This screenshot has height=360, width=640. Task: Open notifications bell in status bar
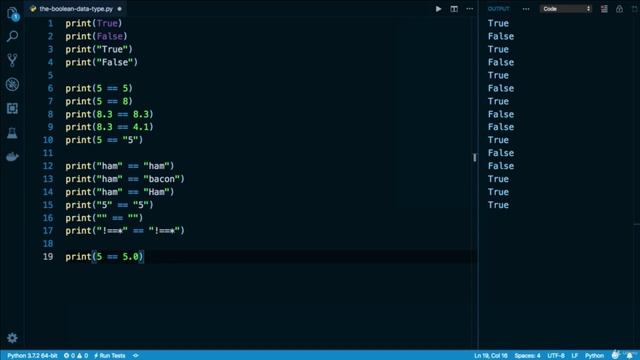[629, 356]
